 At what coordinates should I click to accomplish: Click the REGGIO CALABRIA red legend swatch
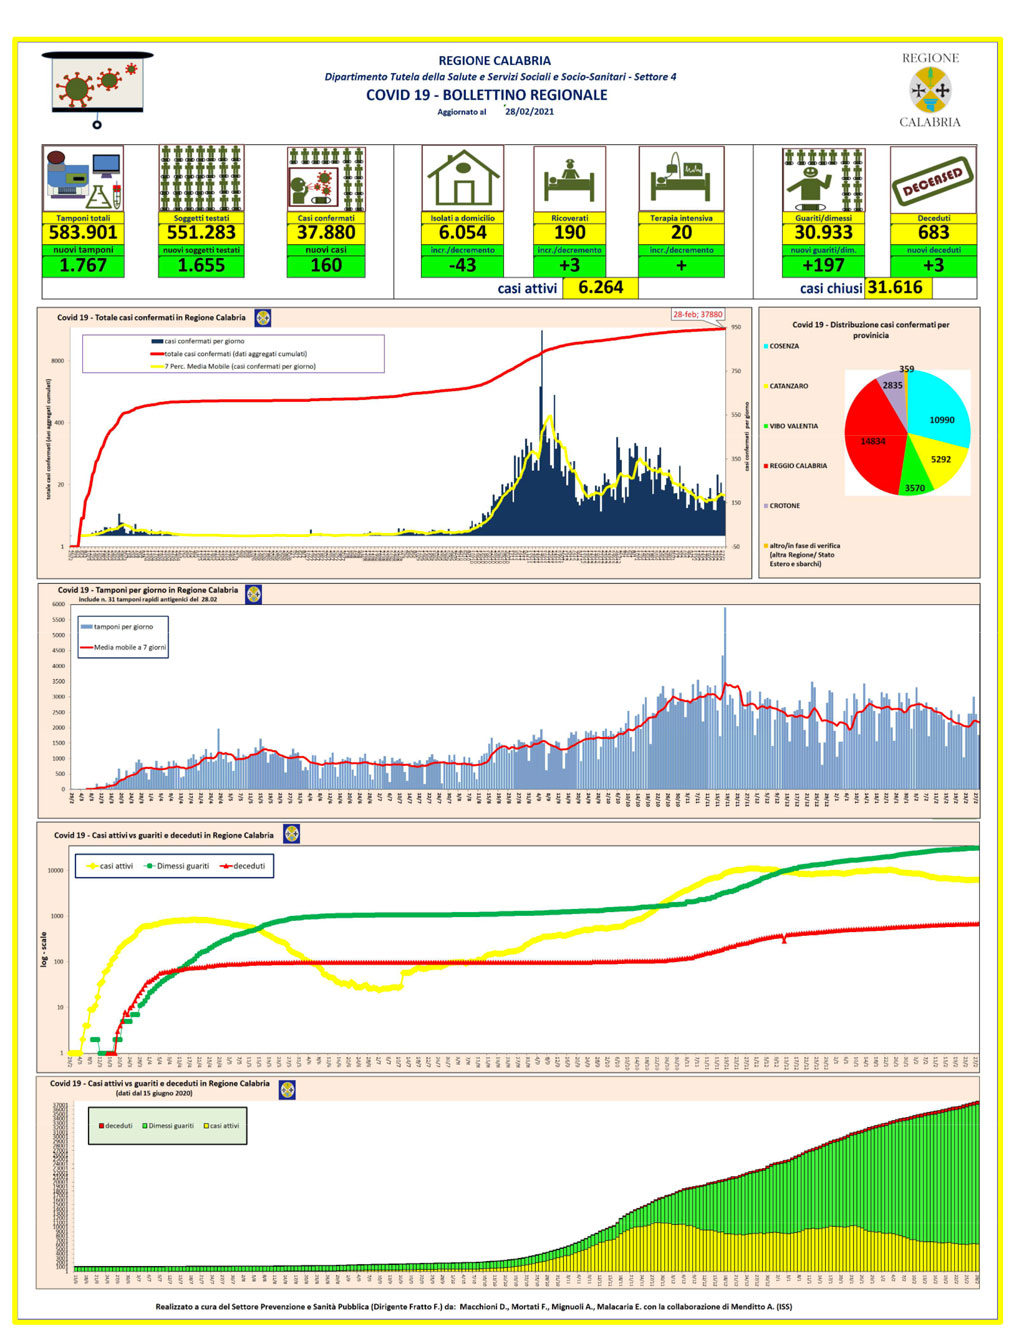[x=766, y=466]
